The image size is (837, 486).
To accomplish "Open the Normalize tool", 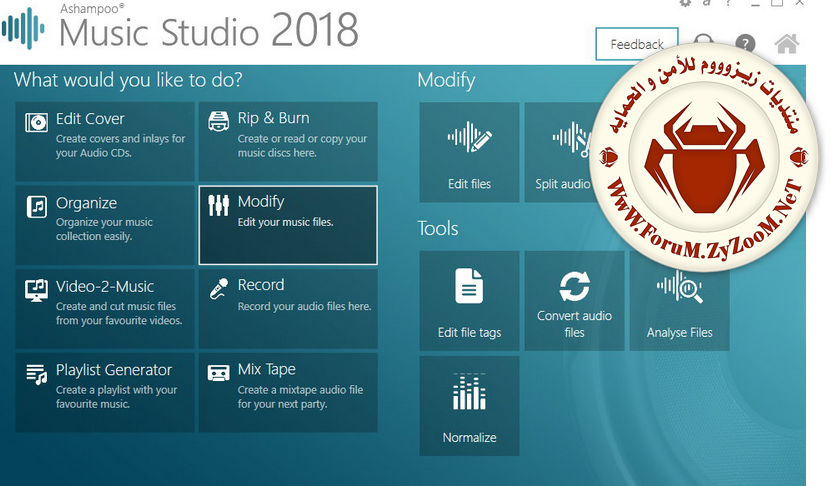I will 469,406.
